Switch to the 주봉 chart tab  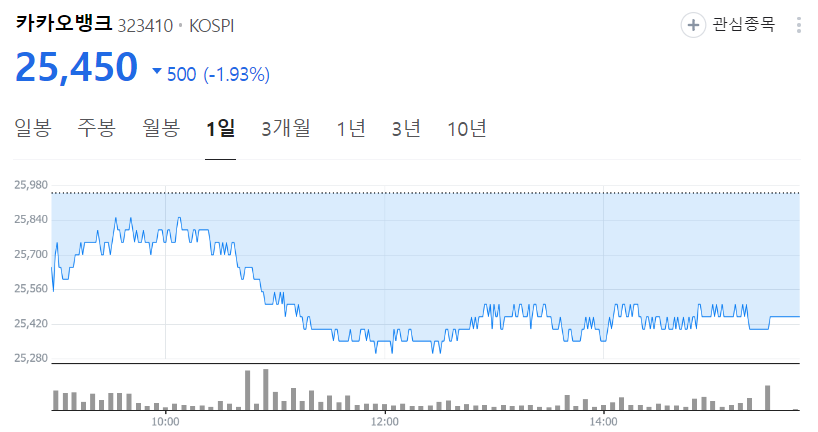pos(97,128)
